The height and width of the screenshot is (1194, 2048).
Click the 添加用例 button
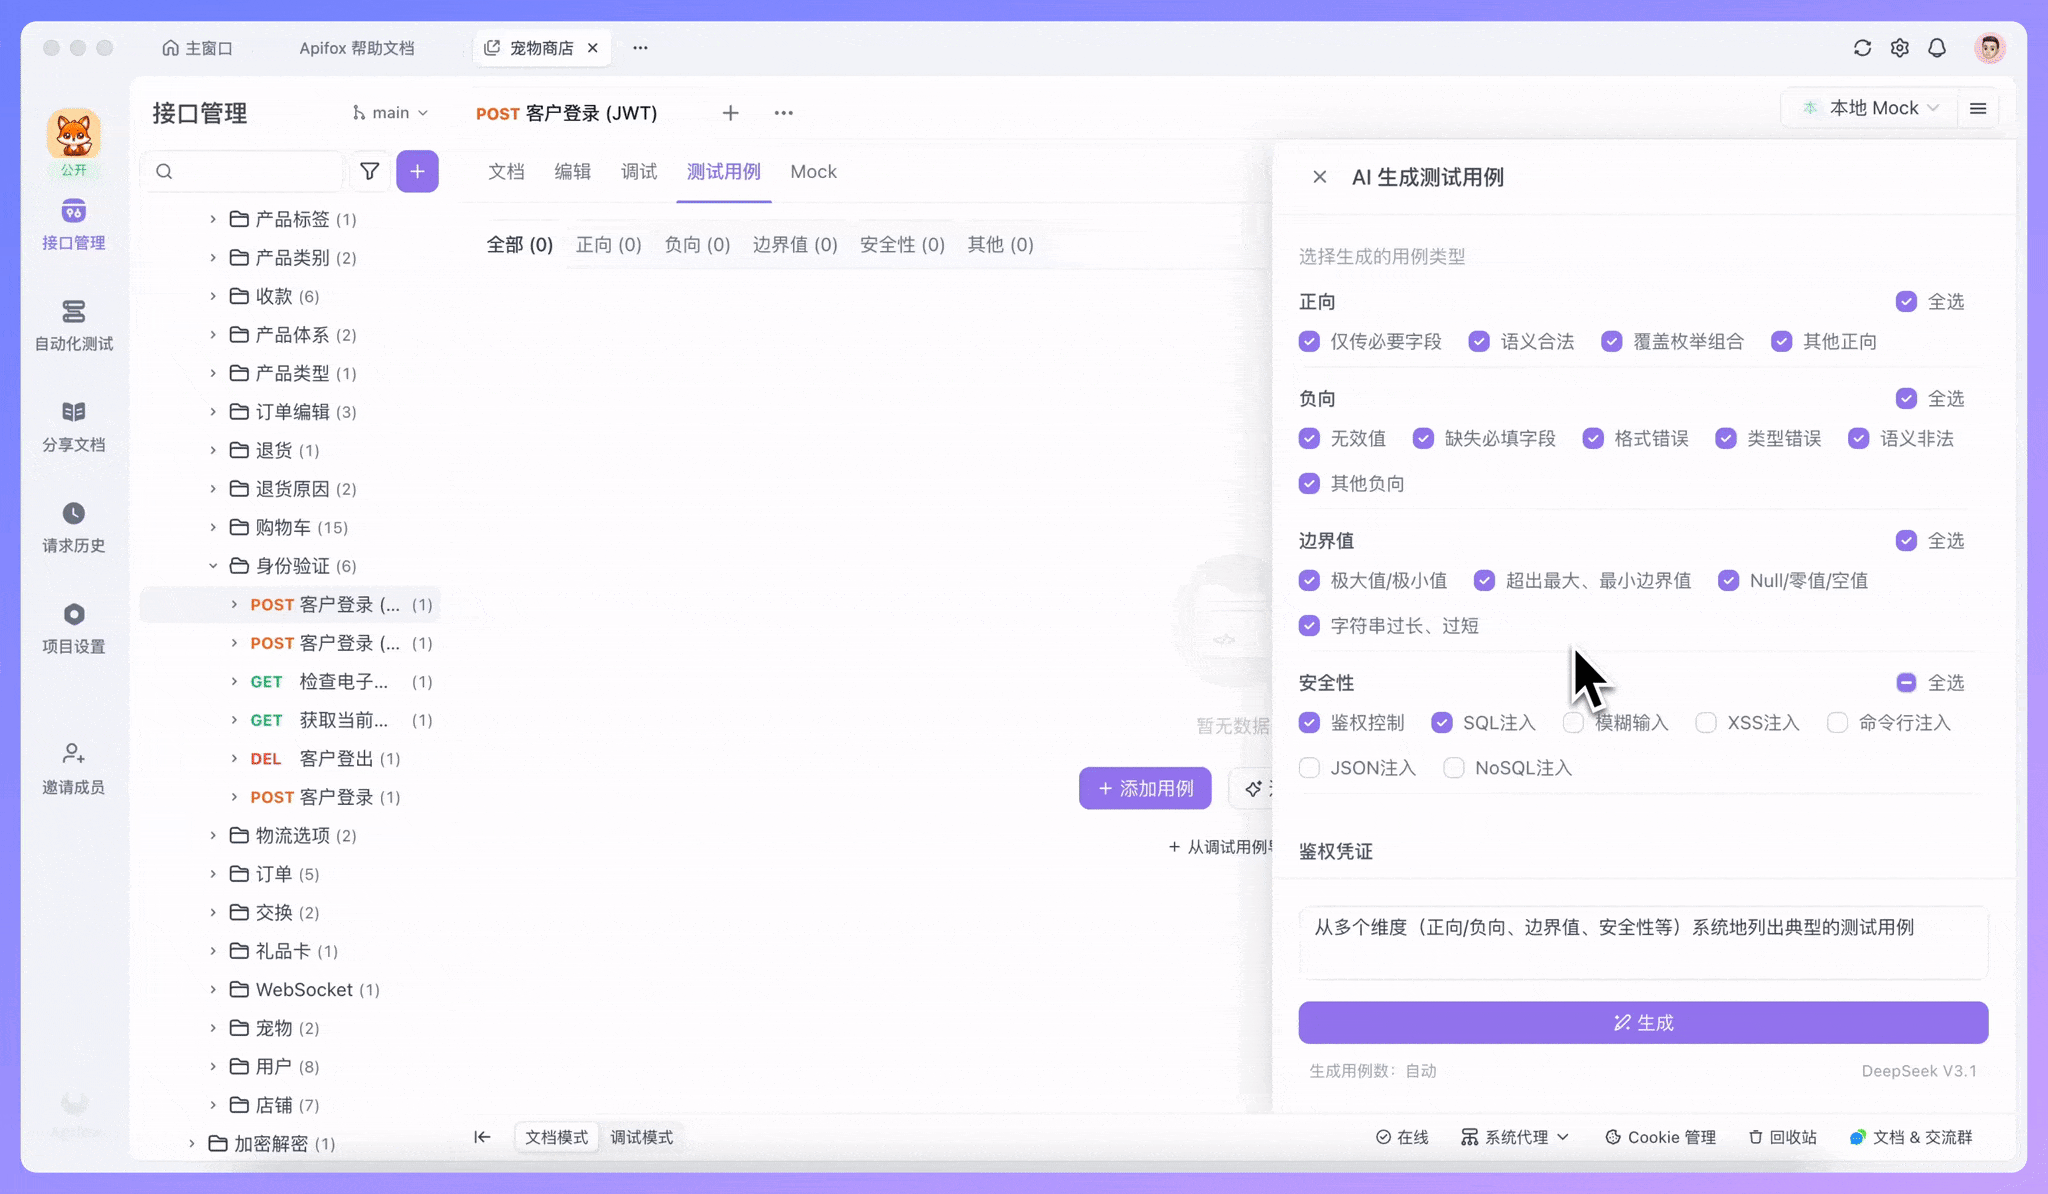click(1144, 788)
